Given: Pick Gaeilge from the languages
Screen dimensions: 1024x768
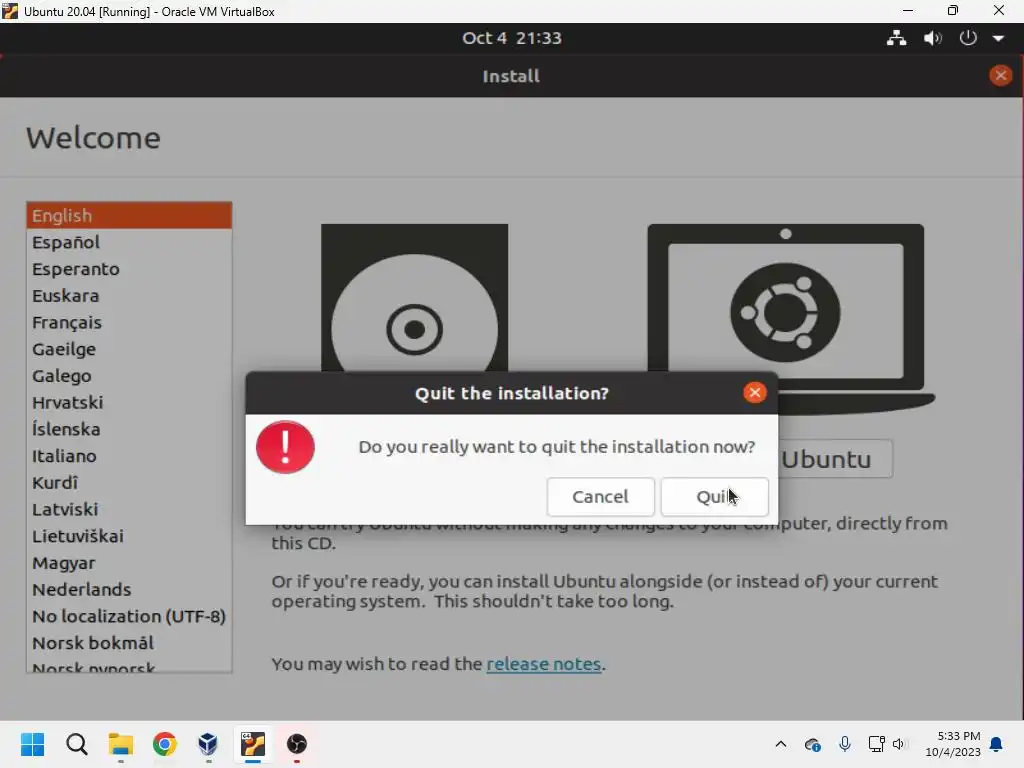Looking at the screenshot, I should [x=129, y=349].
